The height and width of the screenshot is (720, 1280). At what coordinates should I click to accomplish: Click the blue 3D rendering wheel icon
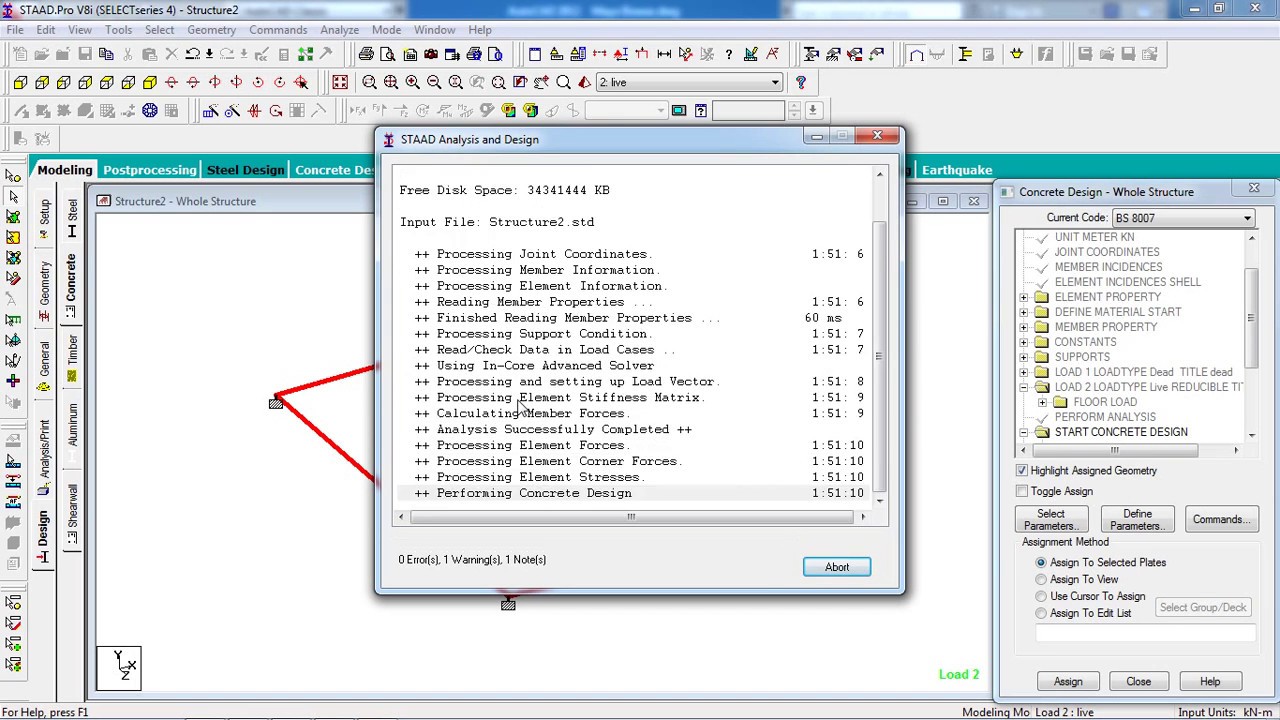point(150,110)
